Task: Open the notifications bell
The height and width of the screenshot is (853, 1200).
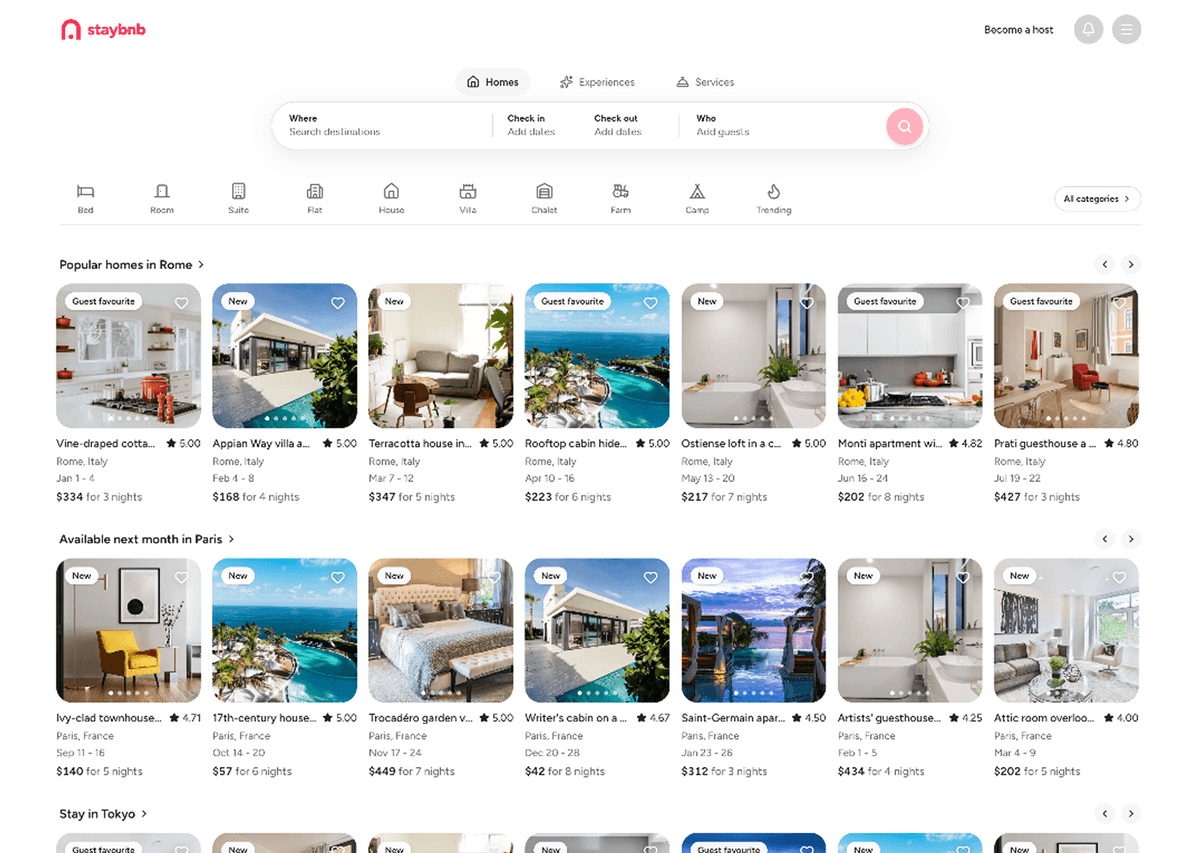Action: pos(1089,30)
